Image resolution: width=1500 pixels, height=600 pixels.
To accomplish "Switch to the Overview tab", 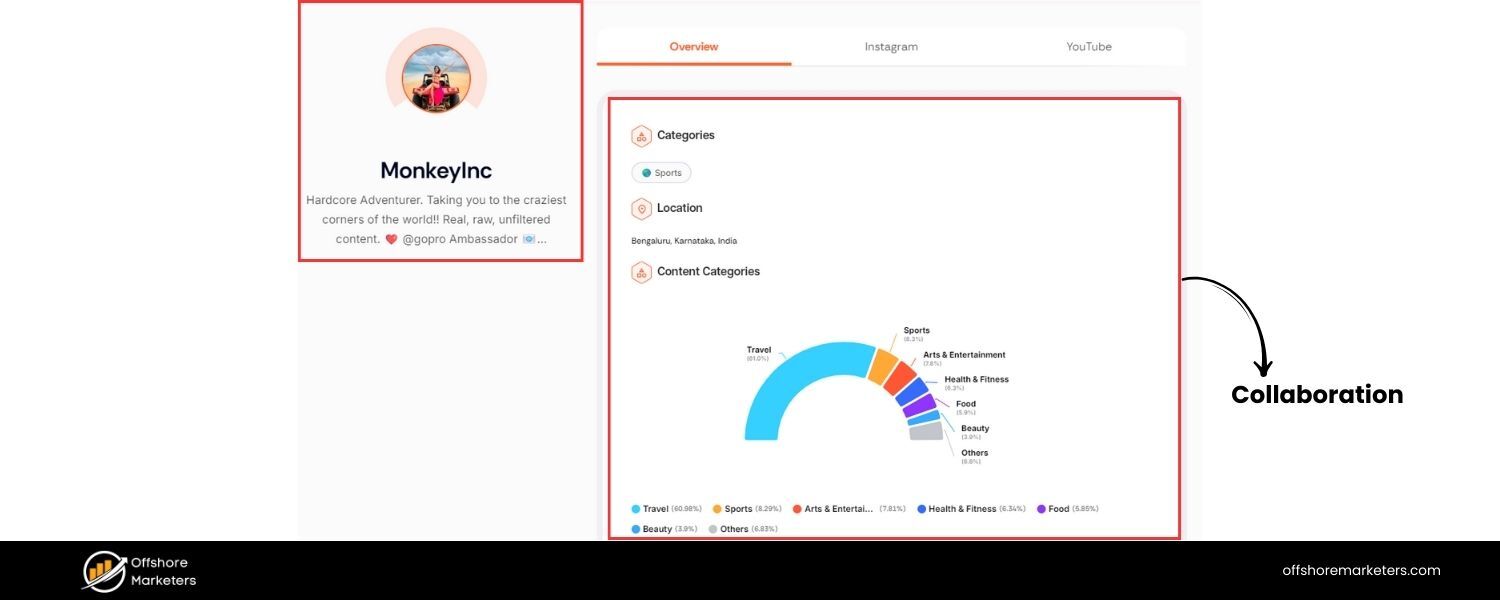I will coord(694,47).
